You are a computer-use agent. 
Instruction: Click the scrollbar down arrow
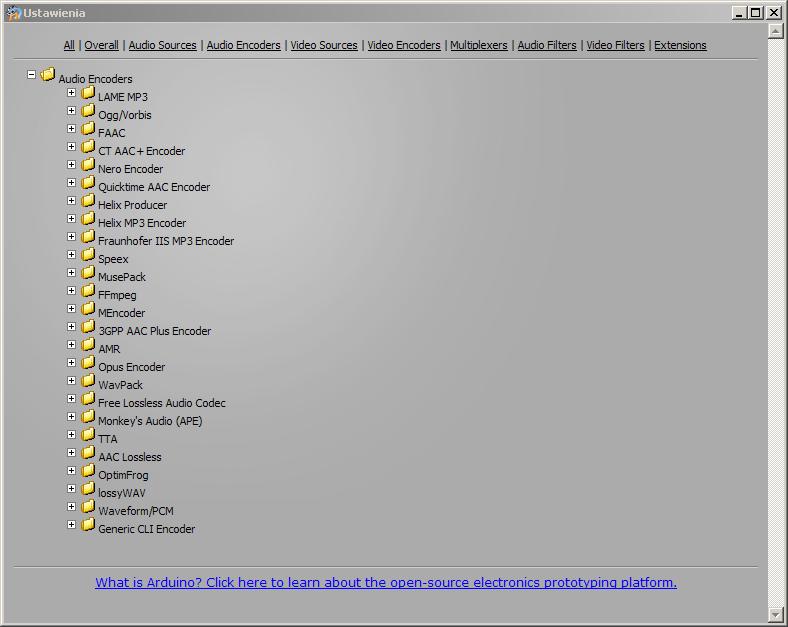point(775,614)
